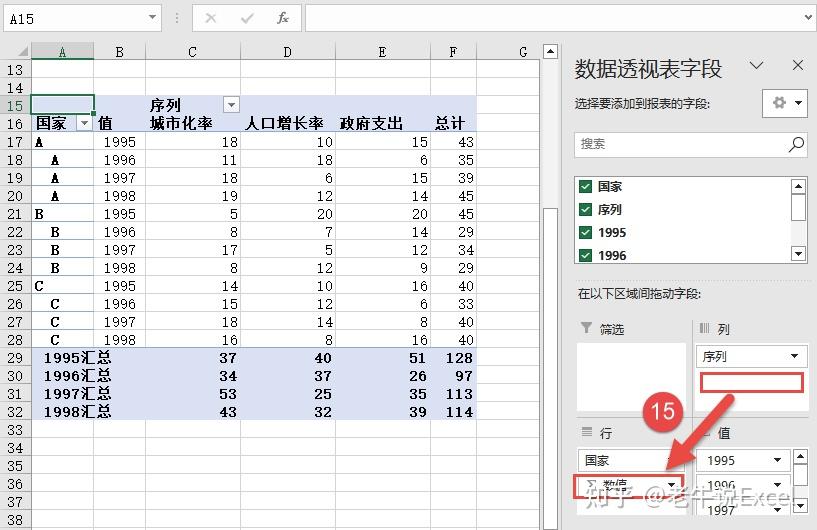The height and width of the screenshot is (530, 817).
Task: Select the 1997汇总 row label
Action: [x=77, y=393]
